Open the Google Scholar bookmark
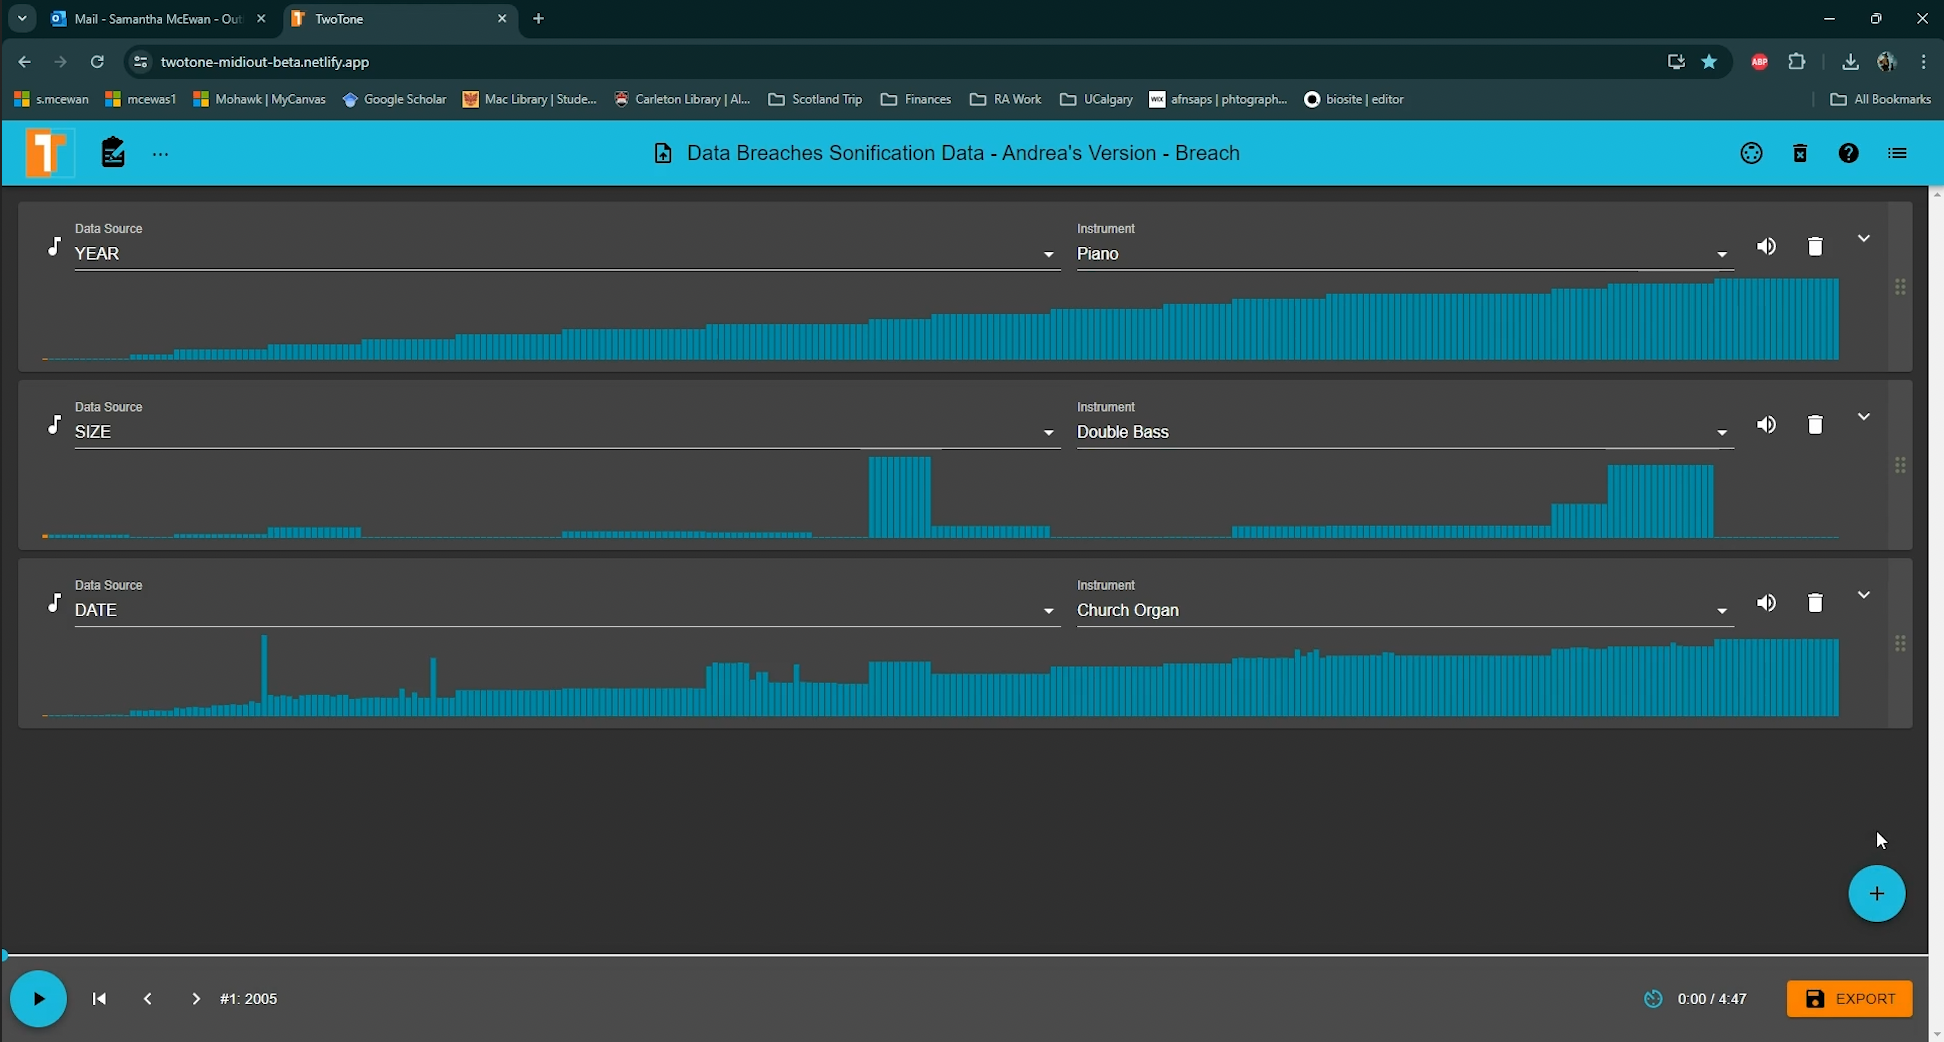 [x=394, y=99]
